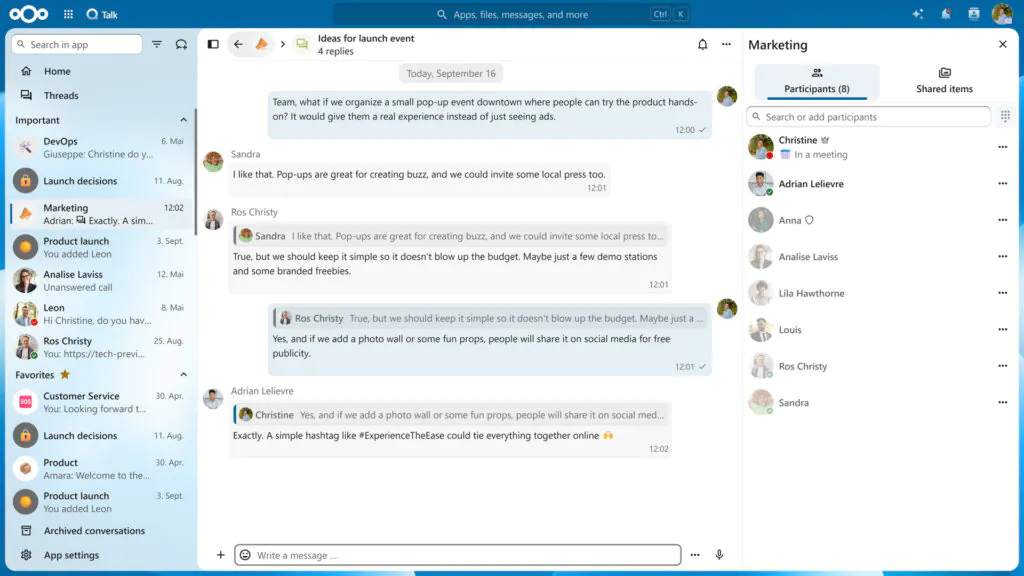Open options menu for Anna
1024x576 pixels.
tap(1002, 220)
